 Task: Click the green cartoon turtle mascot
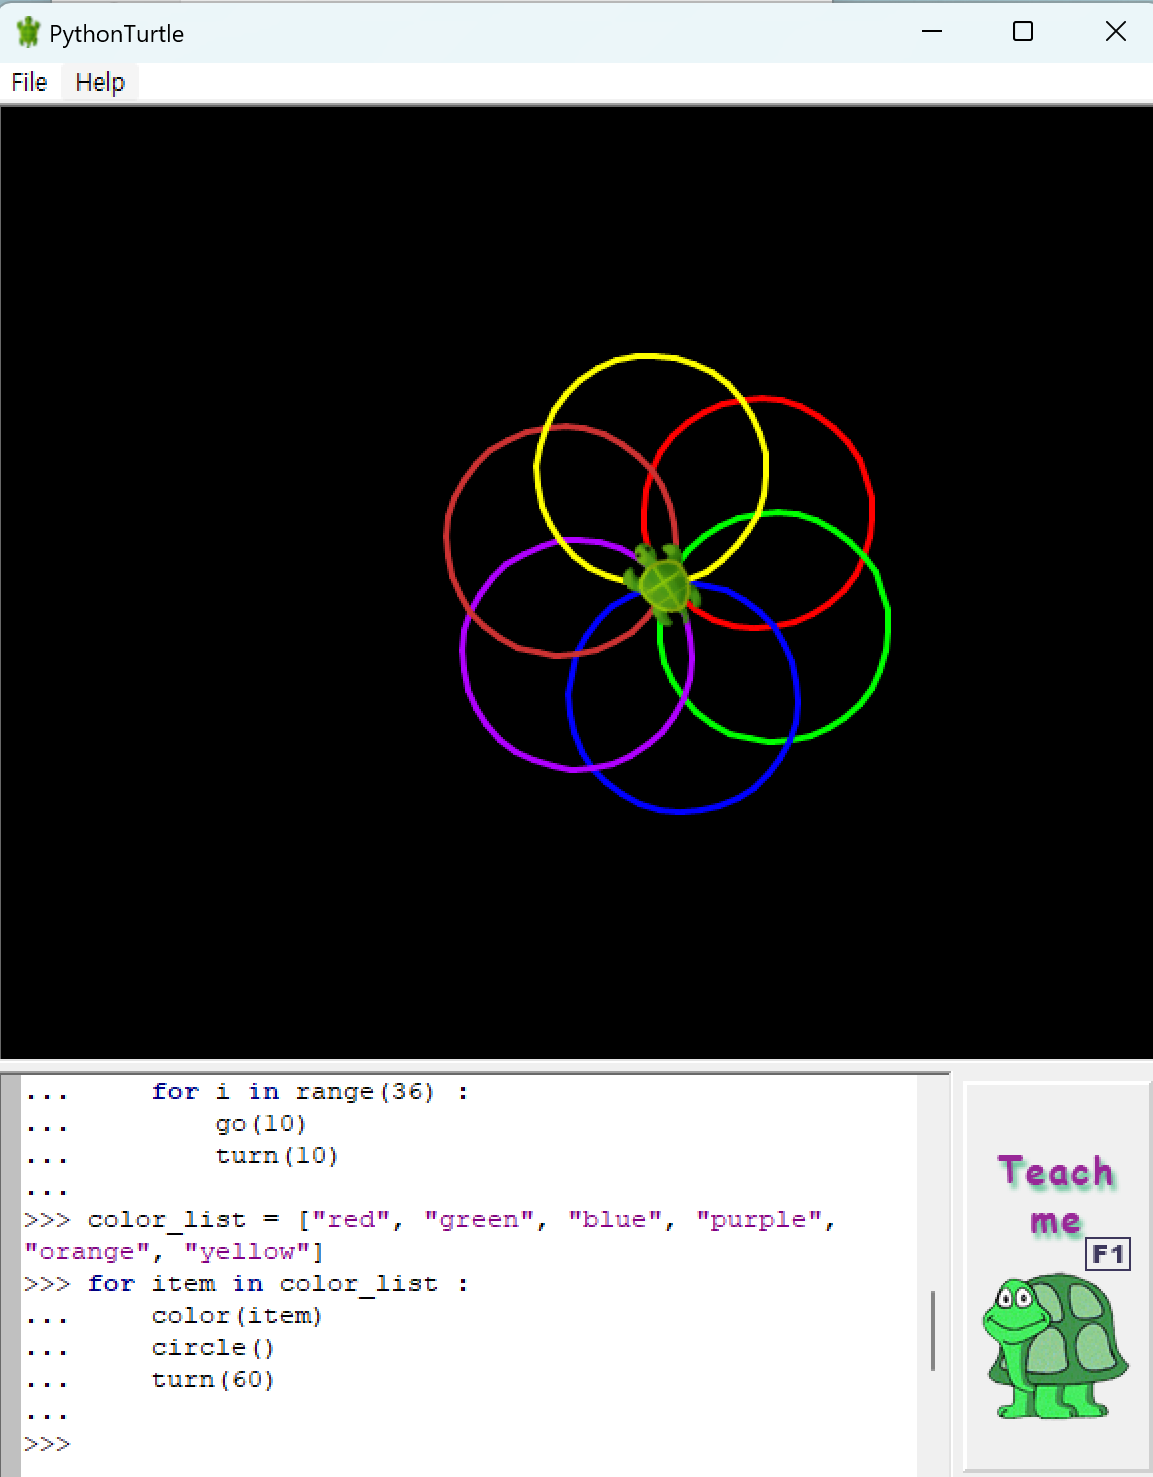tap(1055, 1345)
